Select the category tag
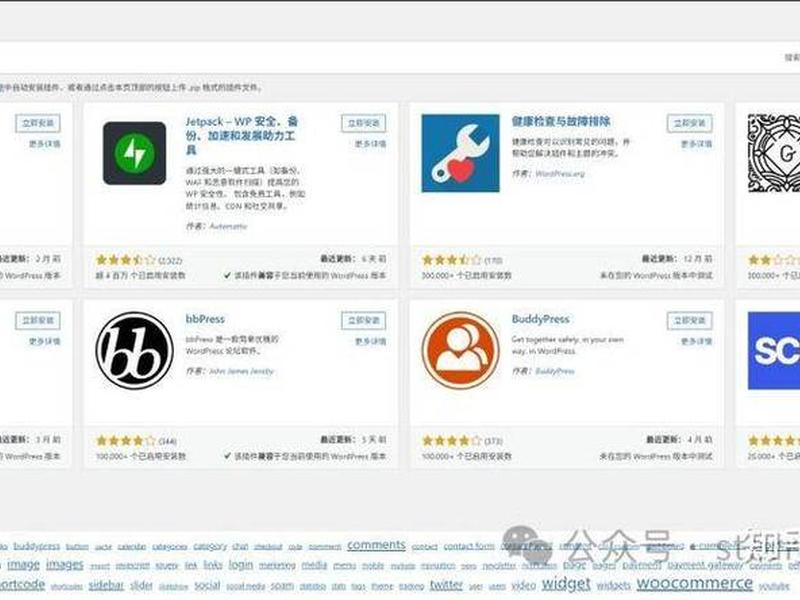 (x=210, y=546)
